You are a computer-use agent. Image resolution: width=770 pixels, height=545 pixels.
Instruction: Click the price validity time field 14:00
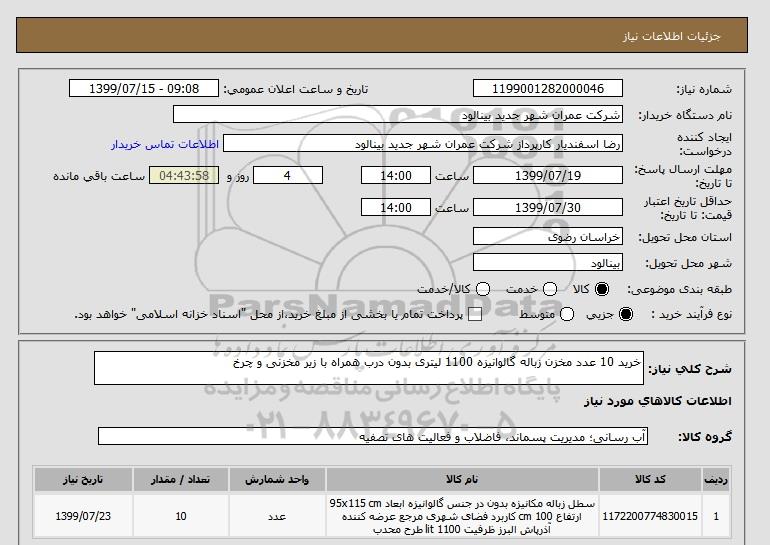tap(396, 207)
